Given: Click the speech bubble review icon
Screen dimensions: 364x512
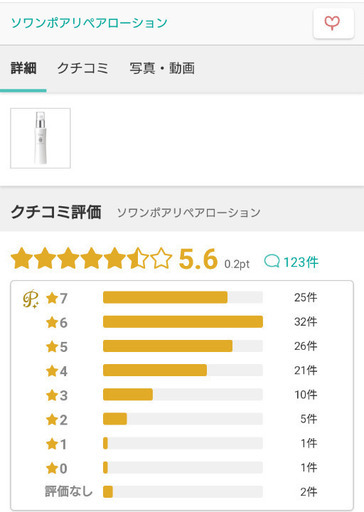Looking at the screenshot, I should tap(272, 261).
